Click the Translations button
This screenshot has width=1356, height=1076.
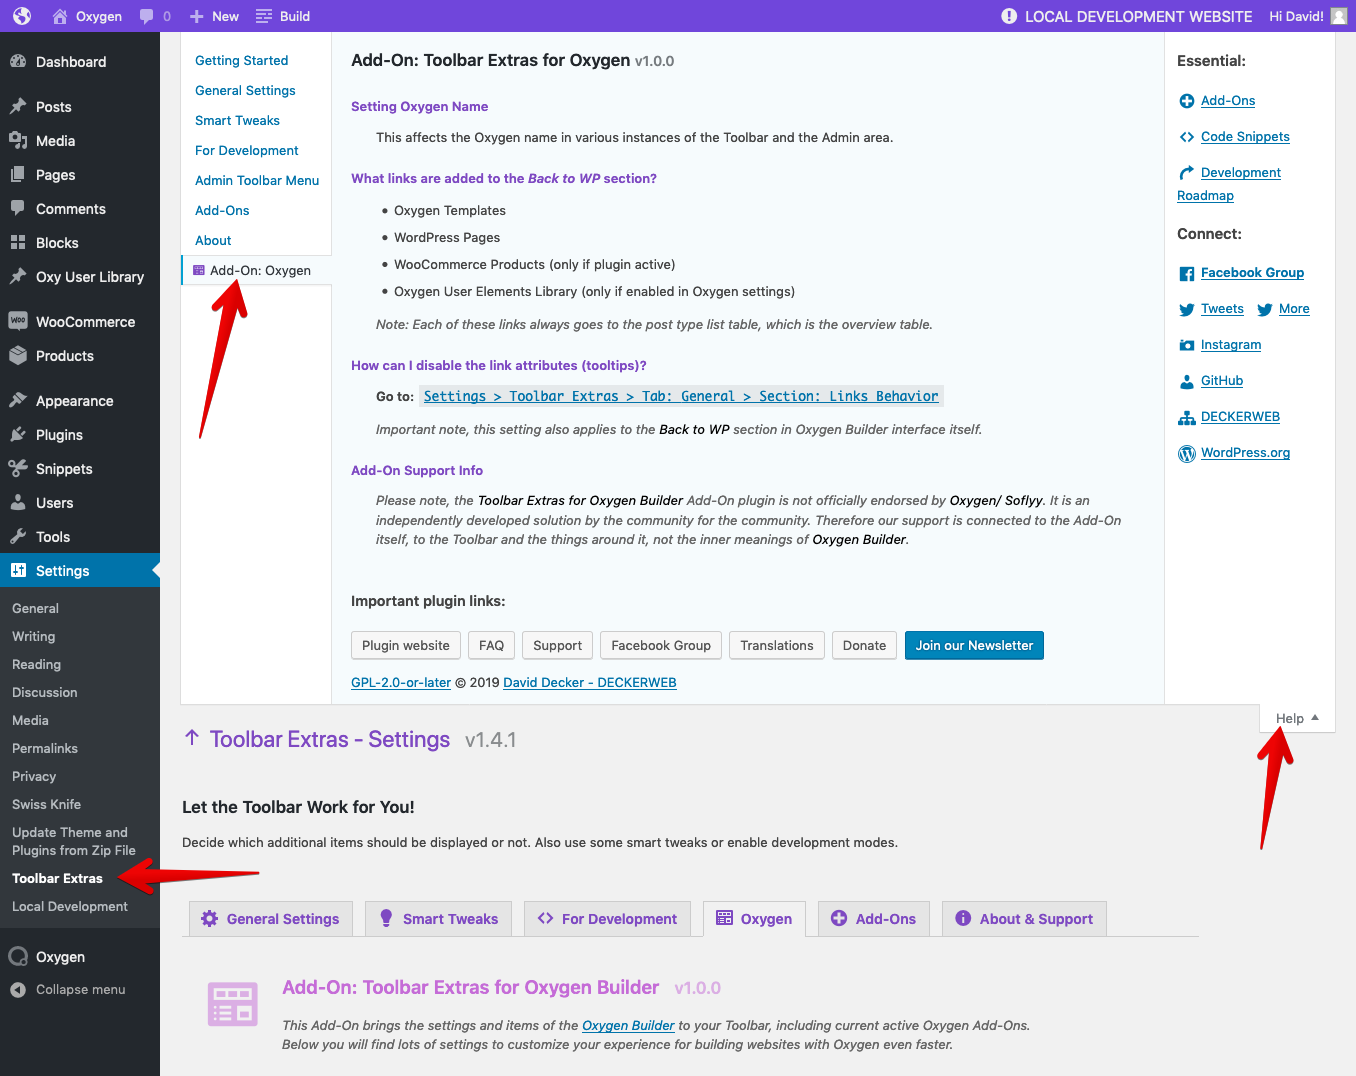tap(777, 646)
